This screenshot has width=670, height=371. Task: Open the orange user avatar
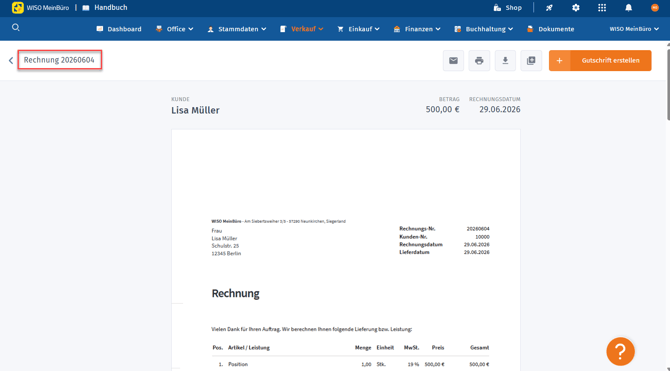tap(655, 8)
